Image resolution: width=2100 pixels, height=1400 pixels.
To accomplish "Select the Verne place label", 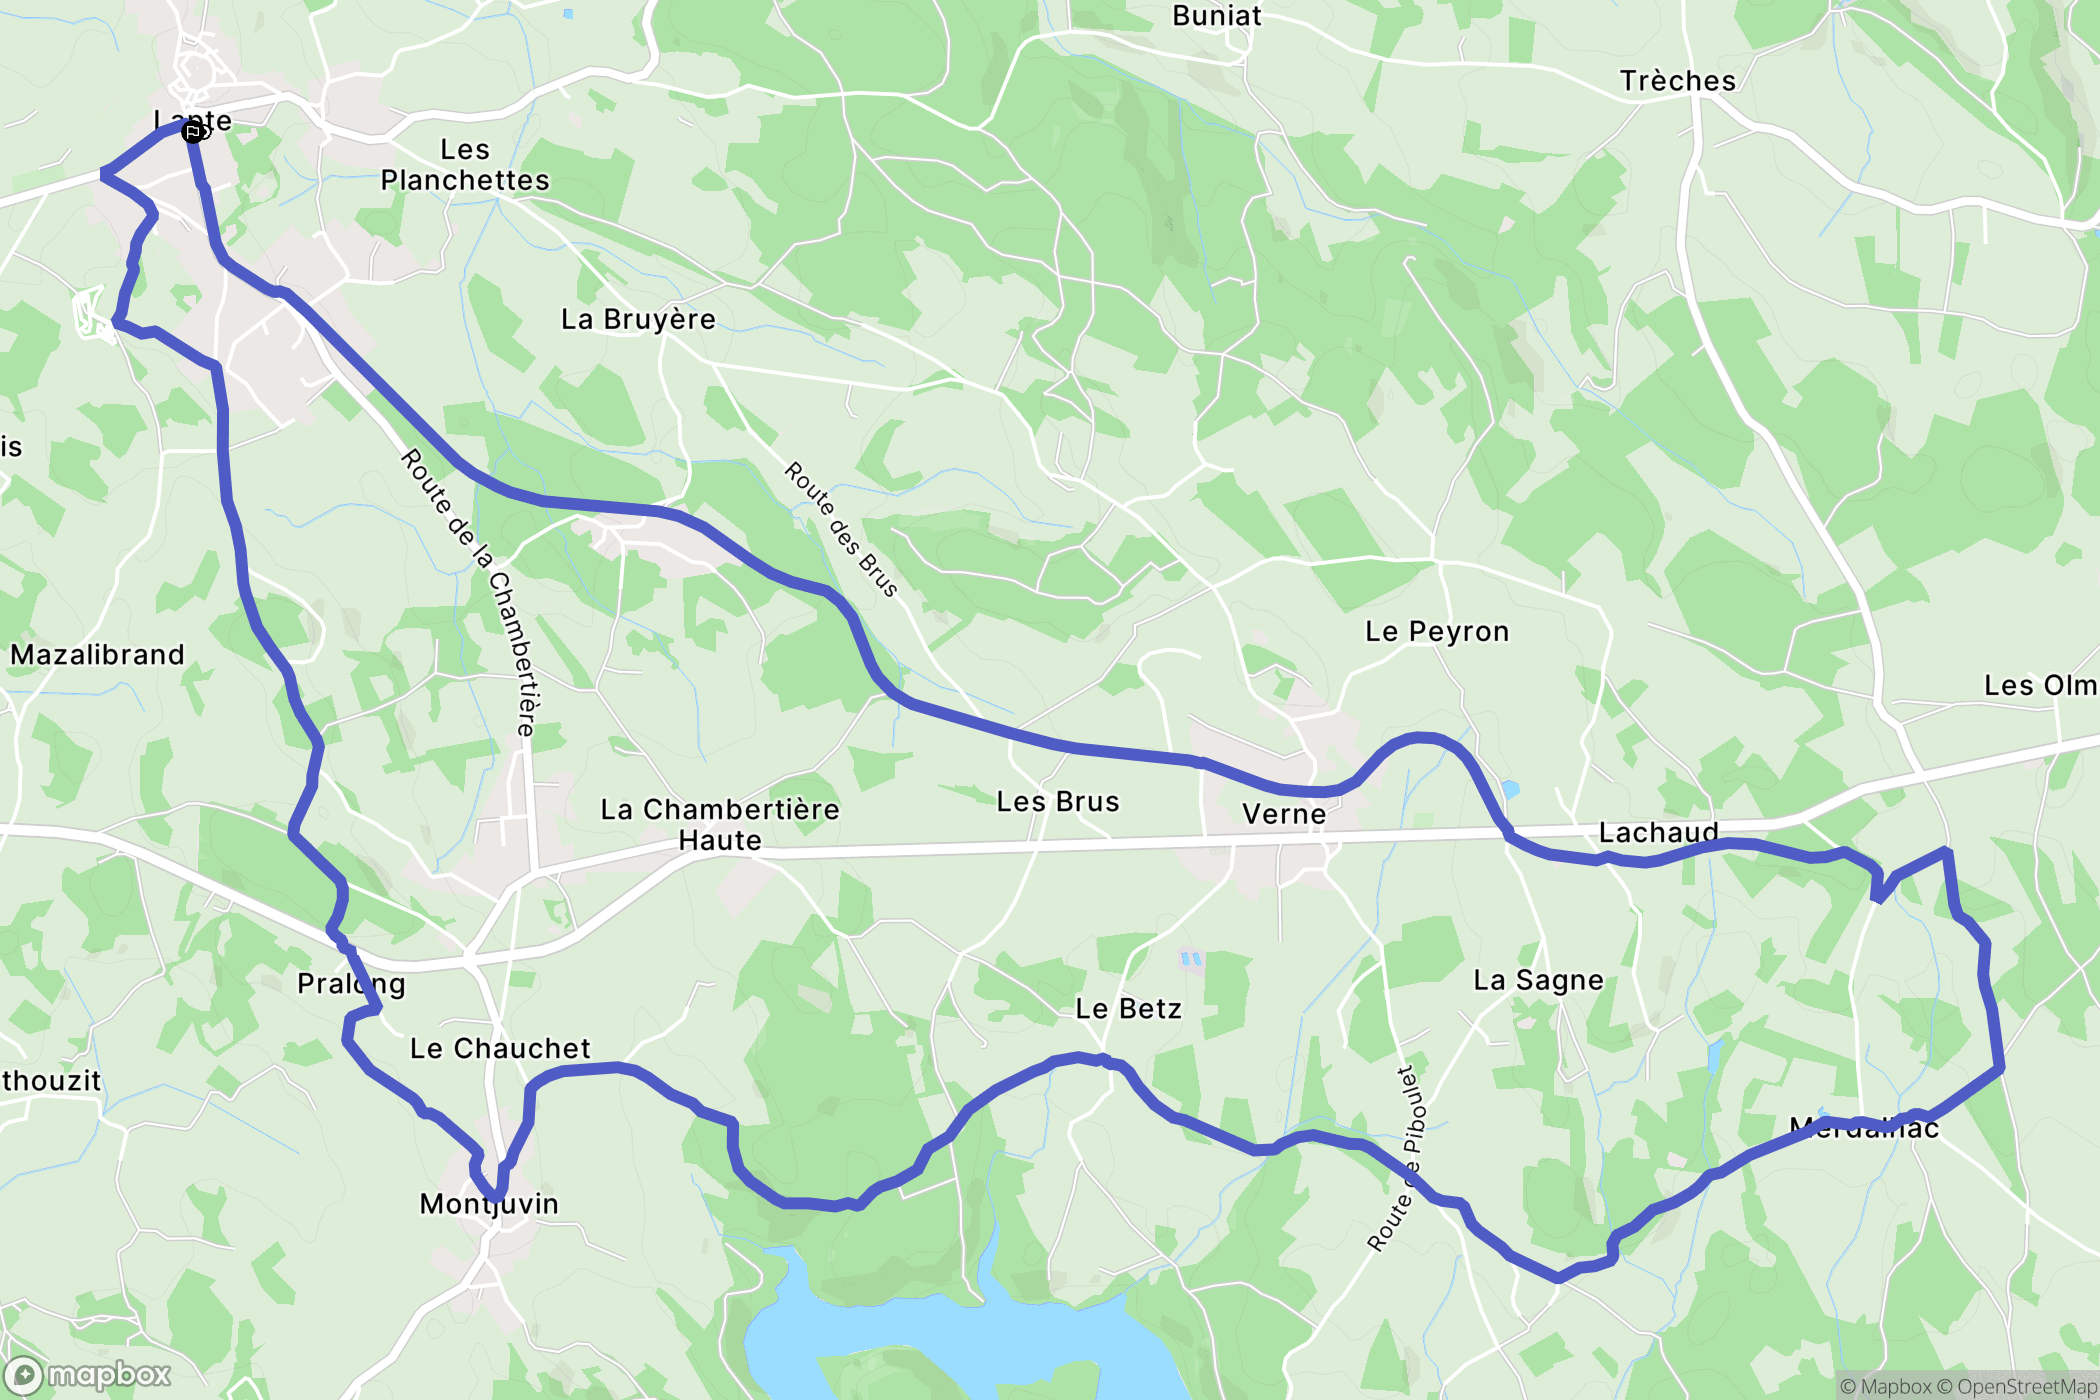I will [1284, 814].
